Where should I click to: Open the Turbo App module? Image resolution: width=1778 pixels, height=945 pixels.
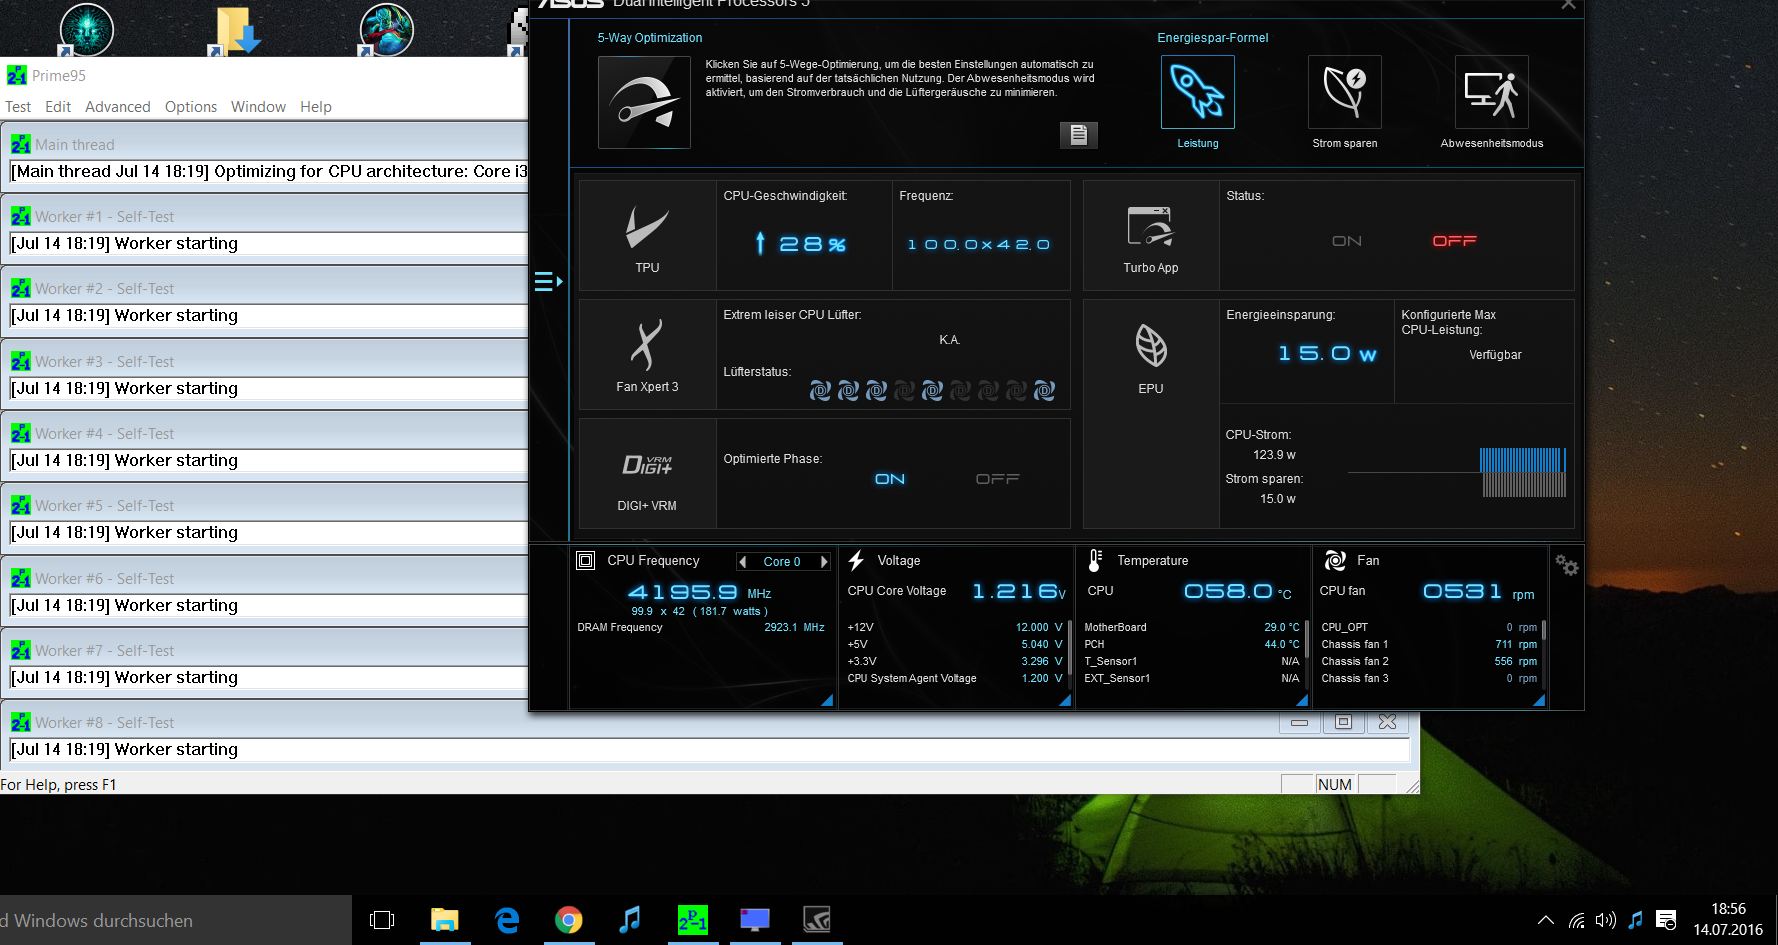[1151, 236]
